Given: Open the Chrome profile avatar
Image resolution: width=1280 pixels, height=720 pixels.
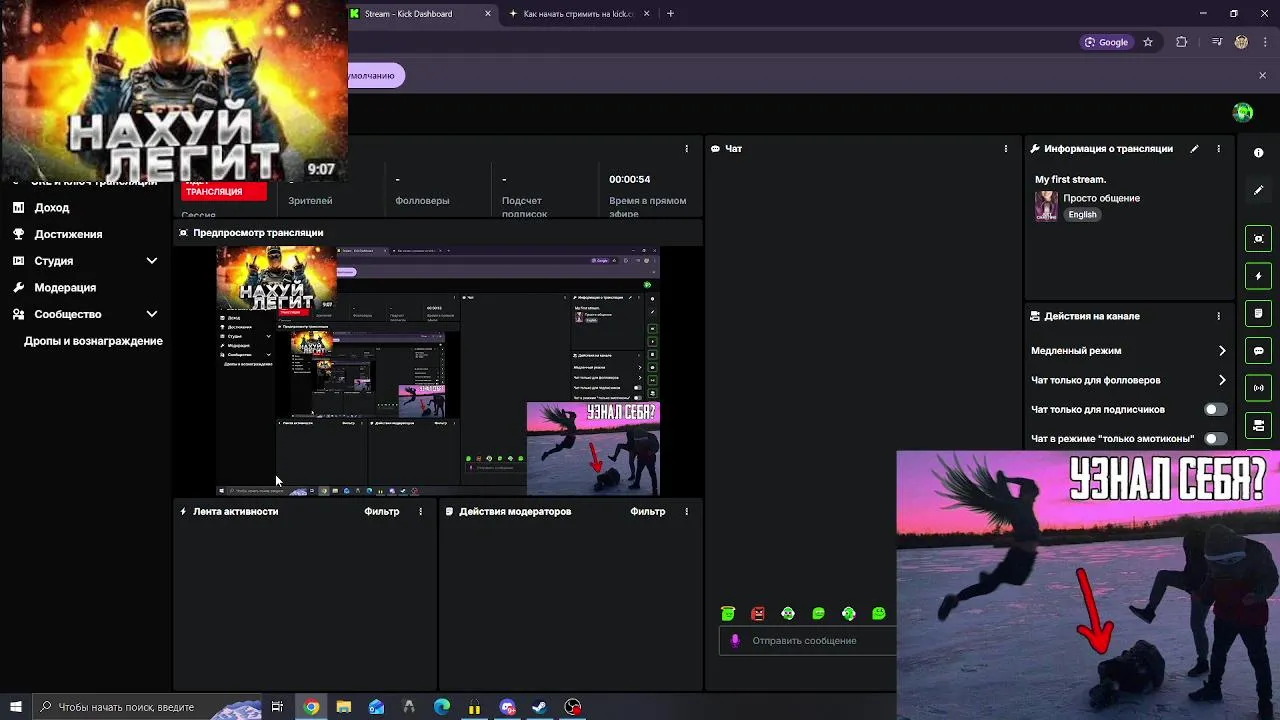Looking at the screenshot, I should (x=1241, y=42).
